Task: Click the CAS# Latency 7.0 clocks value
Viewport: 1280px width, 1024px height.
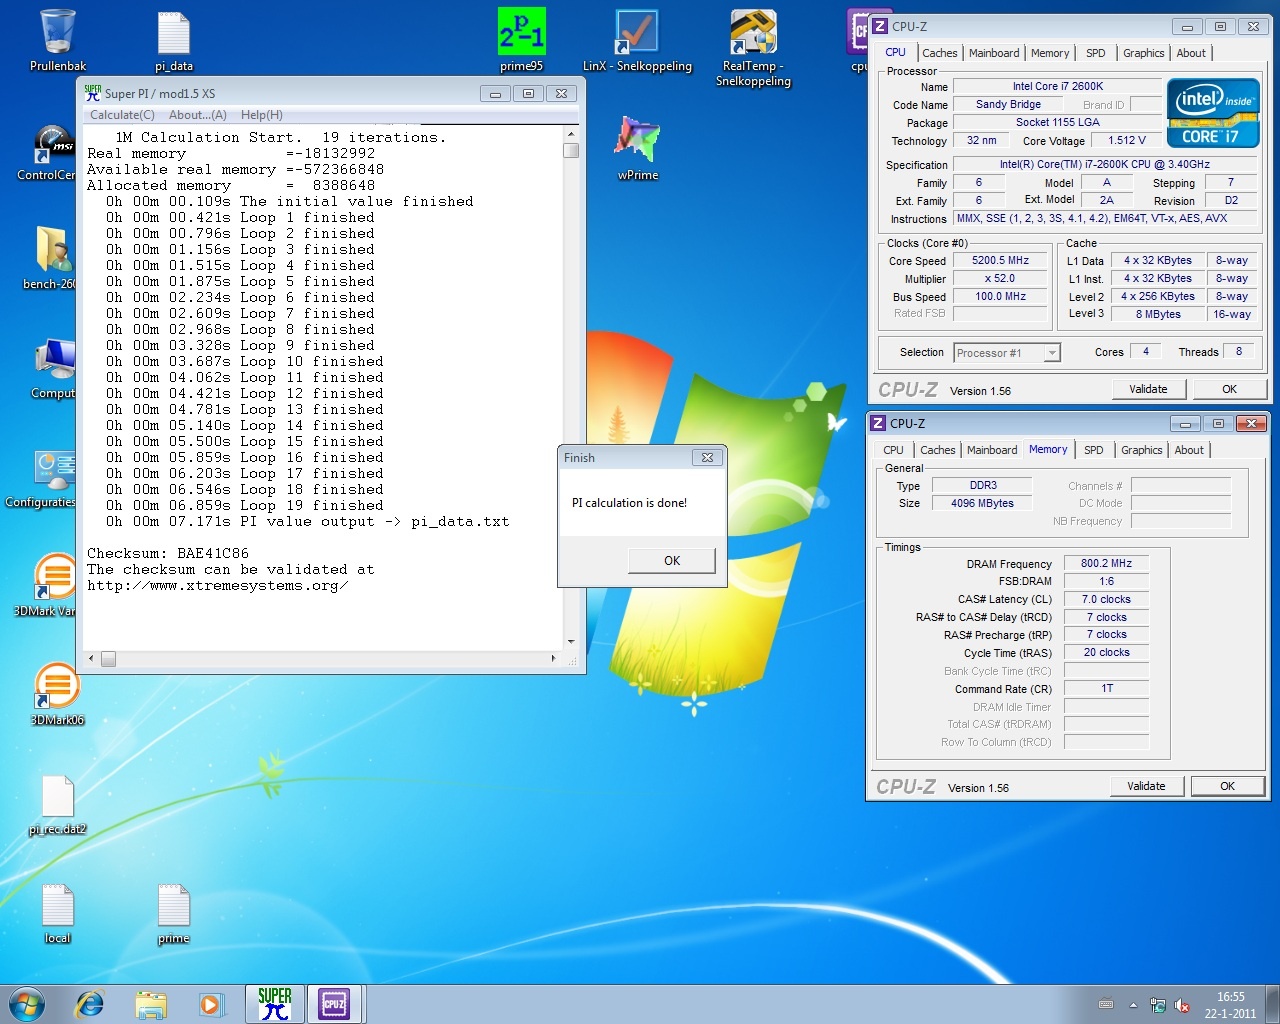Action: 1106,599
